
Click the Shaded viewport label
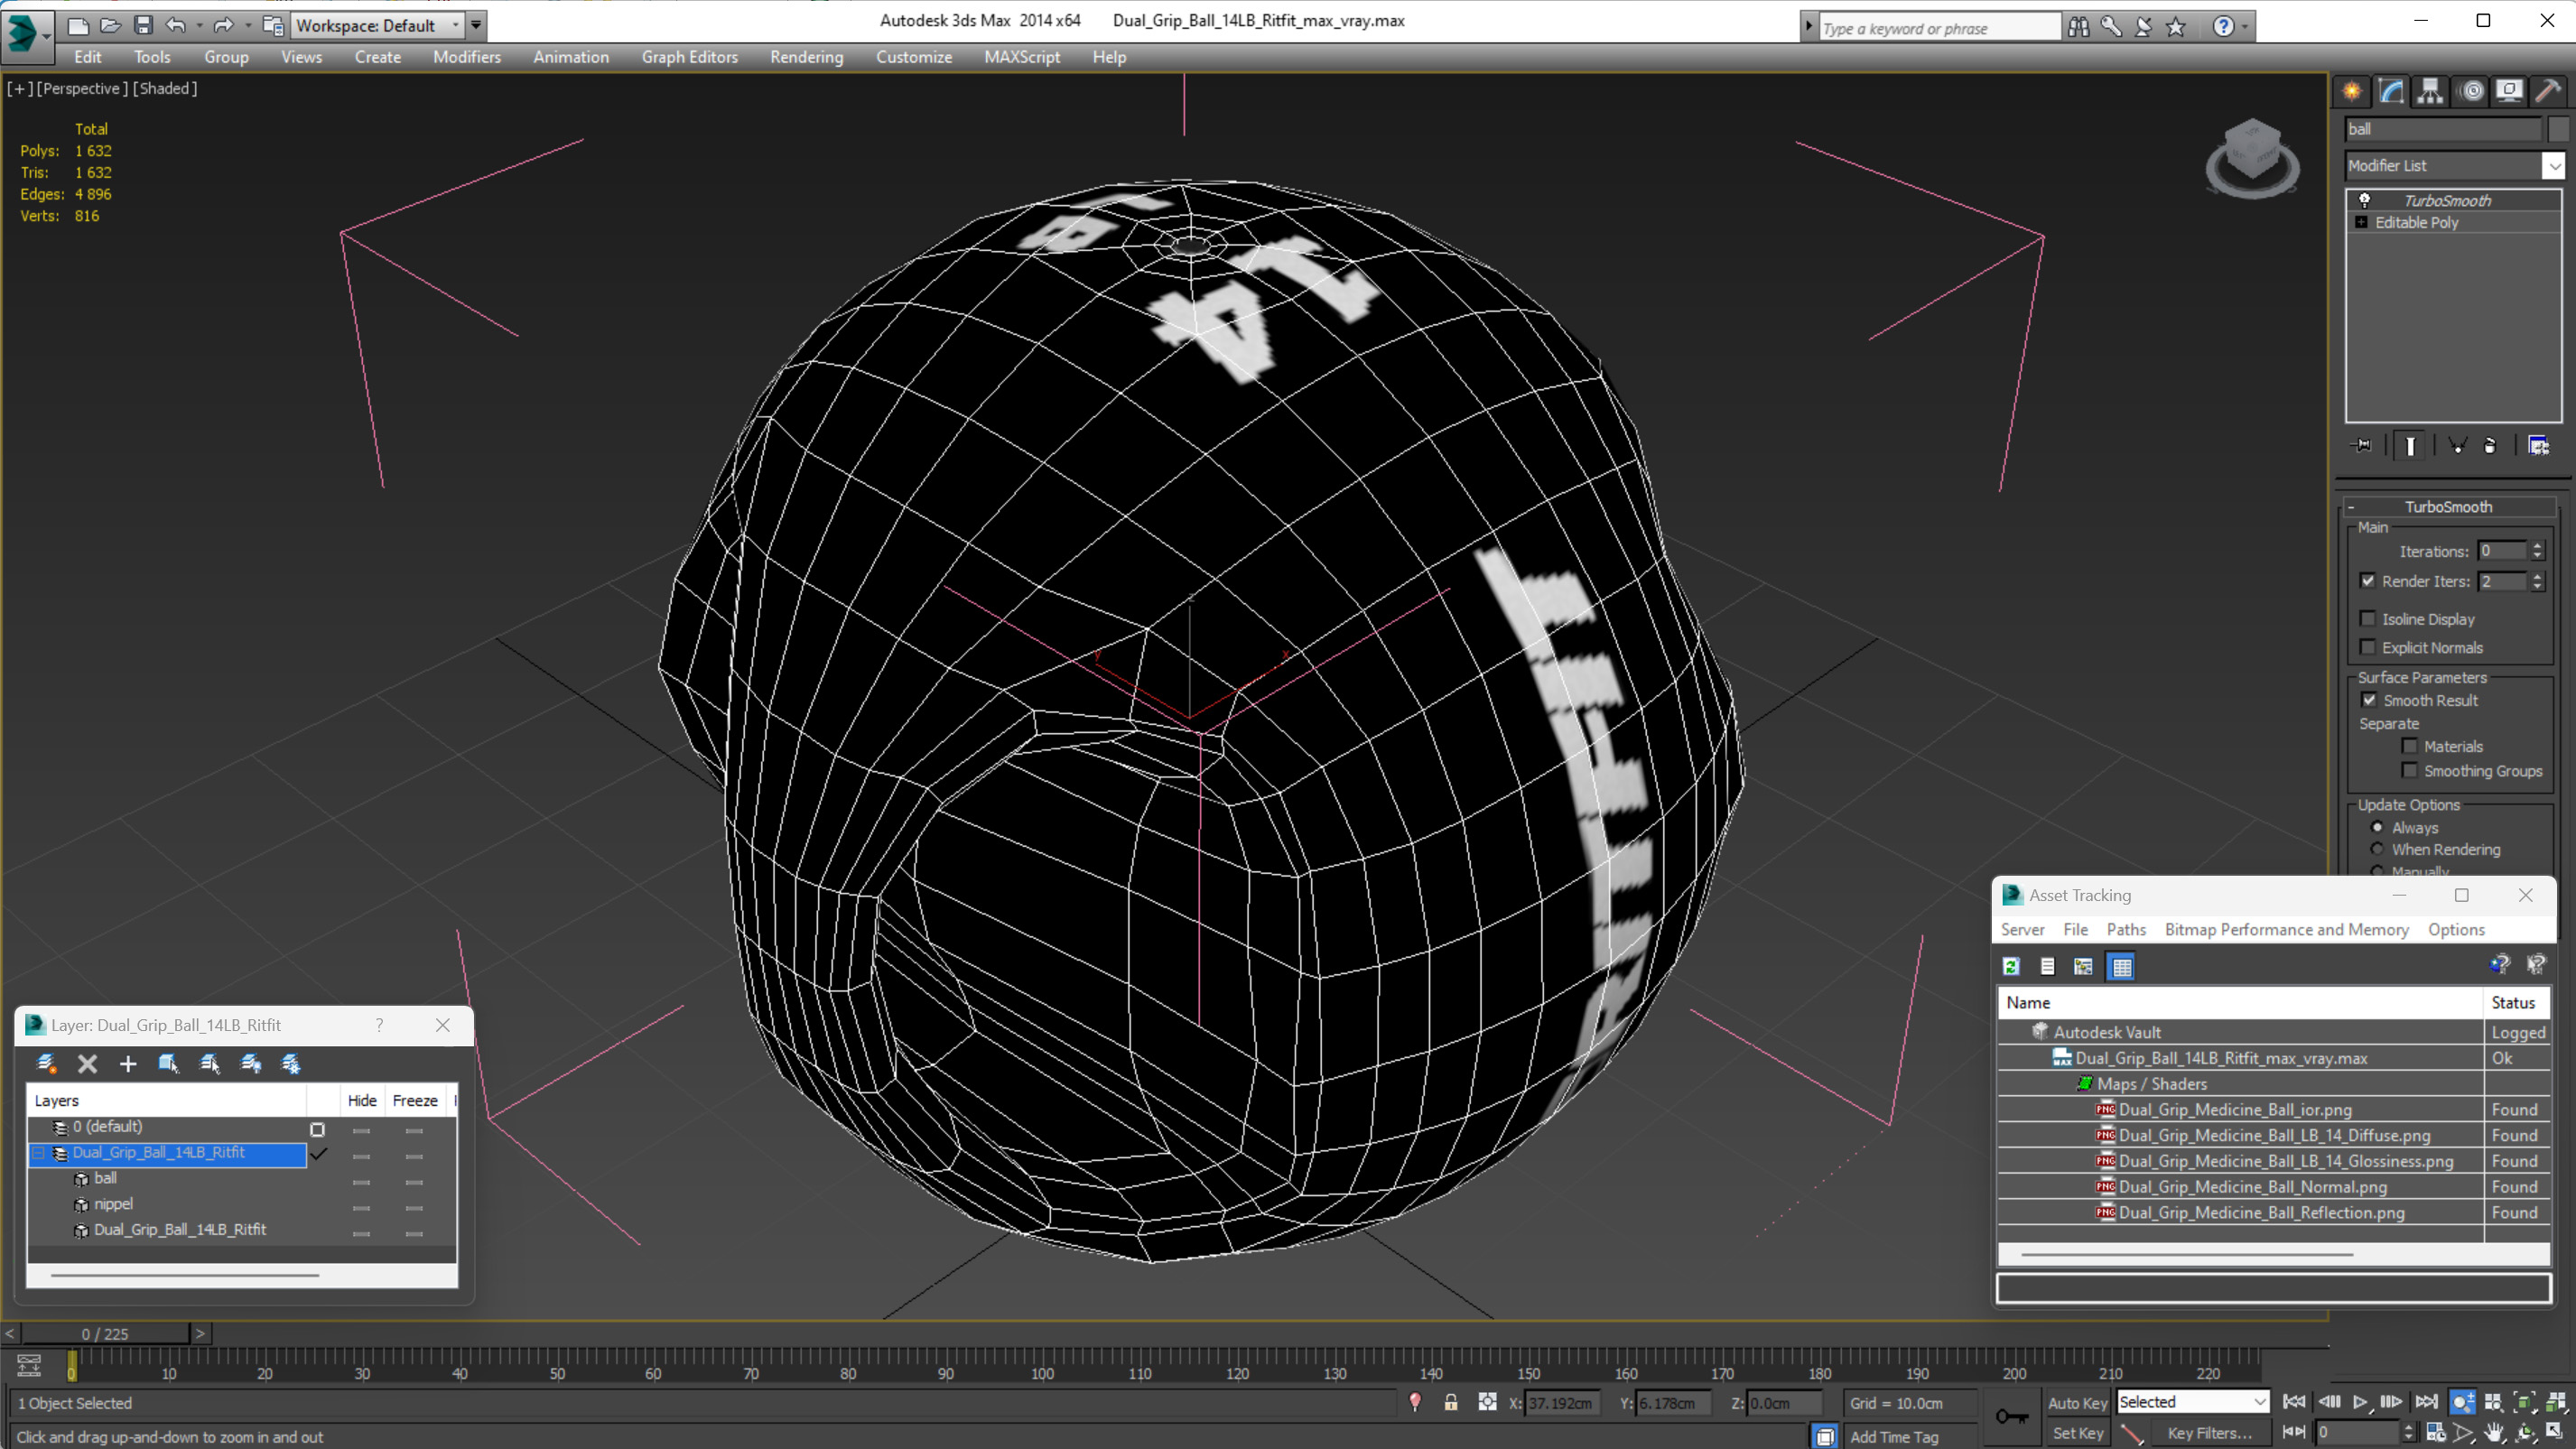click(165, 88)
